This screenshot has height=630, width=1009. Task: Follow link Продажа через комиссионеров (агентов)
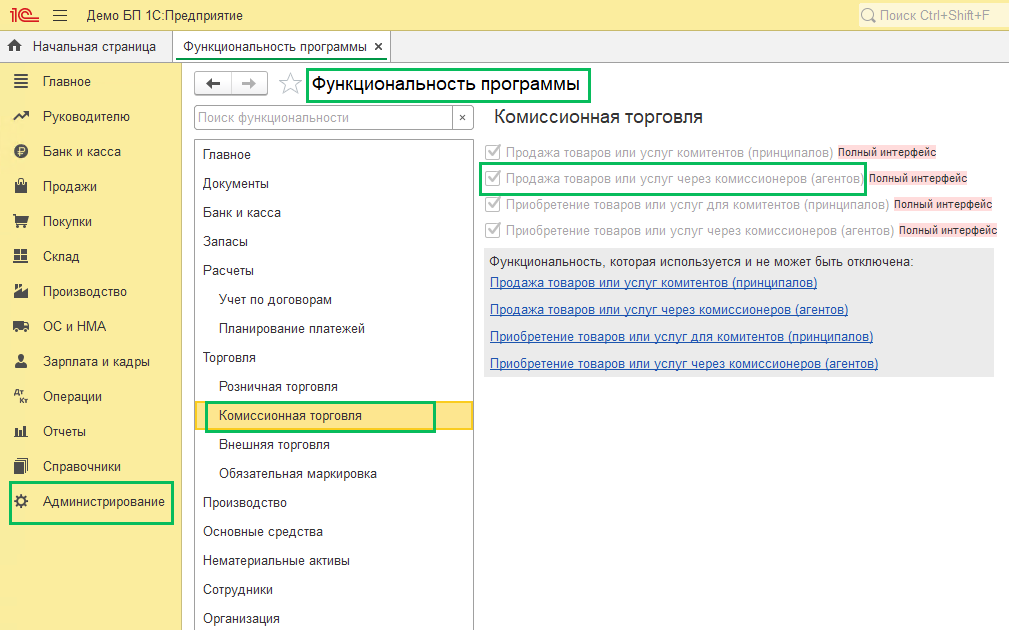(669, 310)
